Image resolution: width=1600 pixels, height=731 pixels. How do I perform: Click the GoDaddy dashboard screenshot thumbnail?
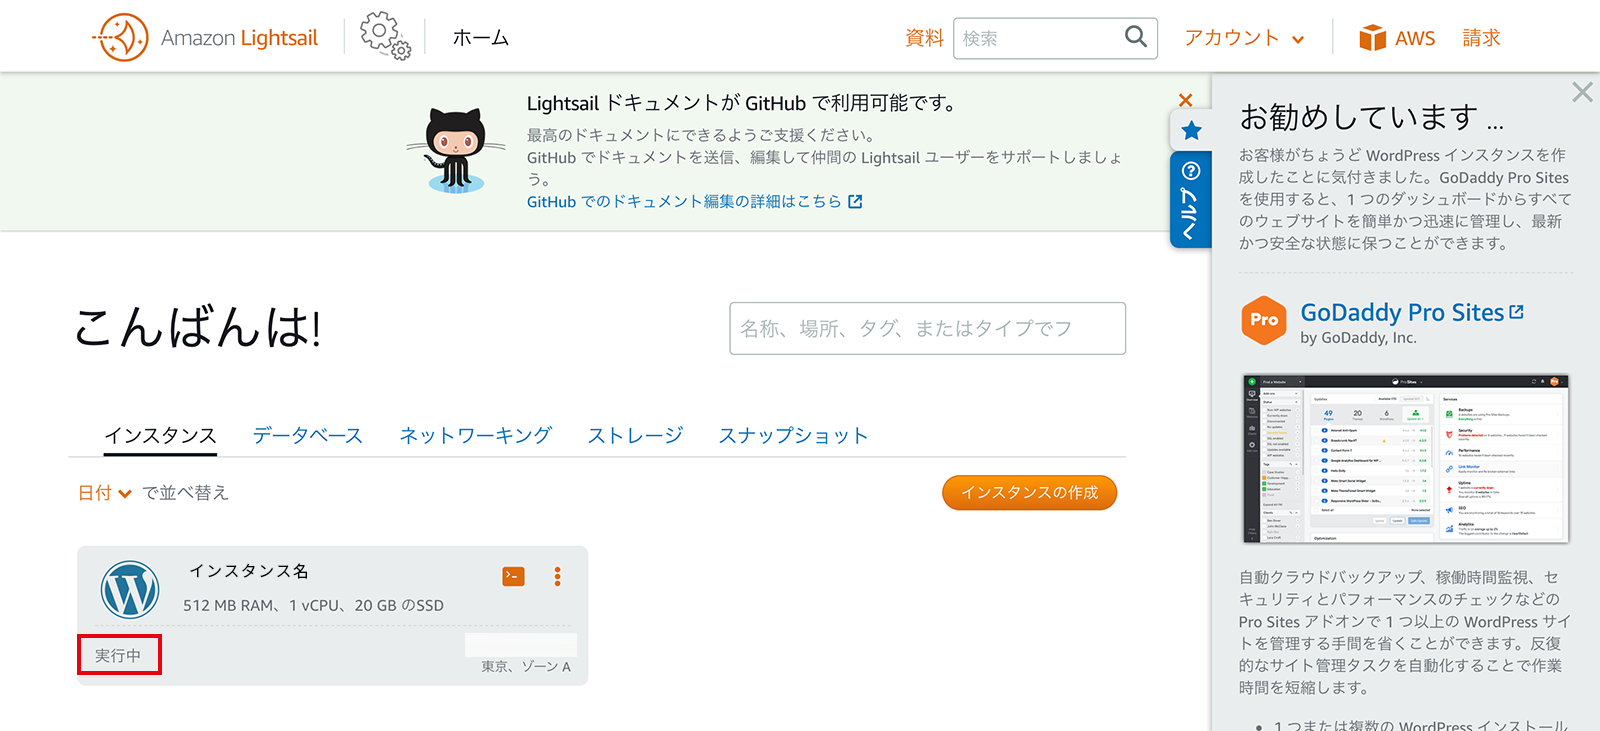1405,458
